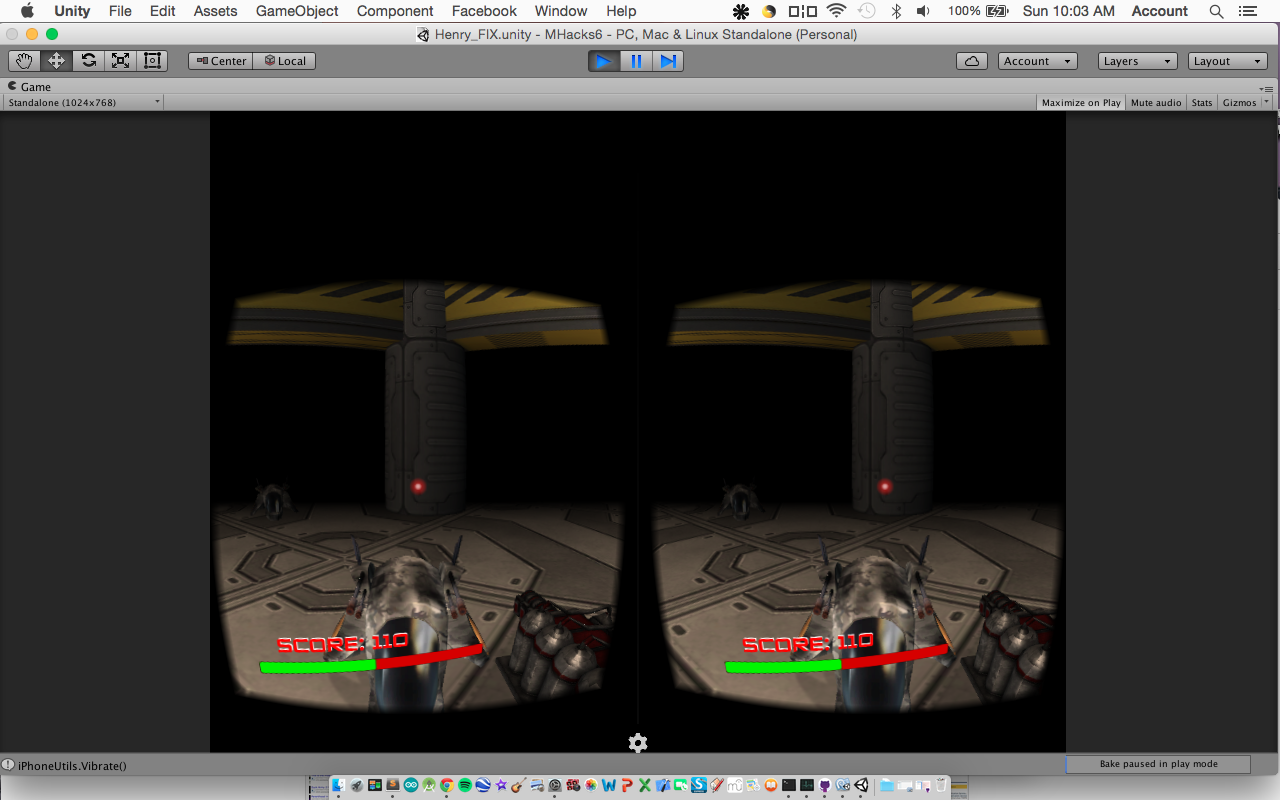Open the Component menu
This screenshot has width=1280, height=800.
395,11
